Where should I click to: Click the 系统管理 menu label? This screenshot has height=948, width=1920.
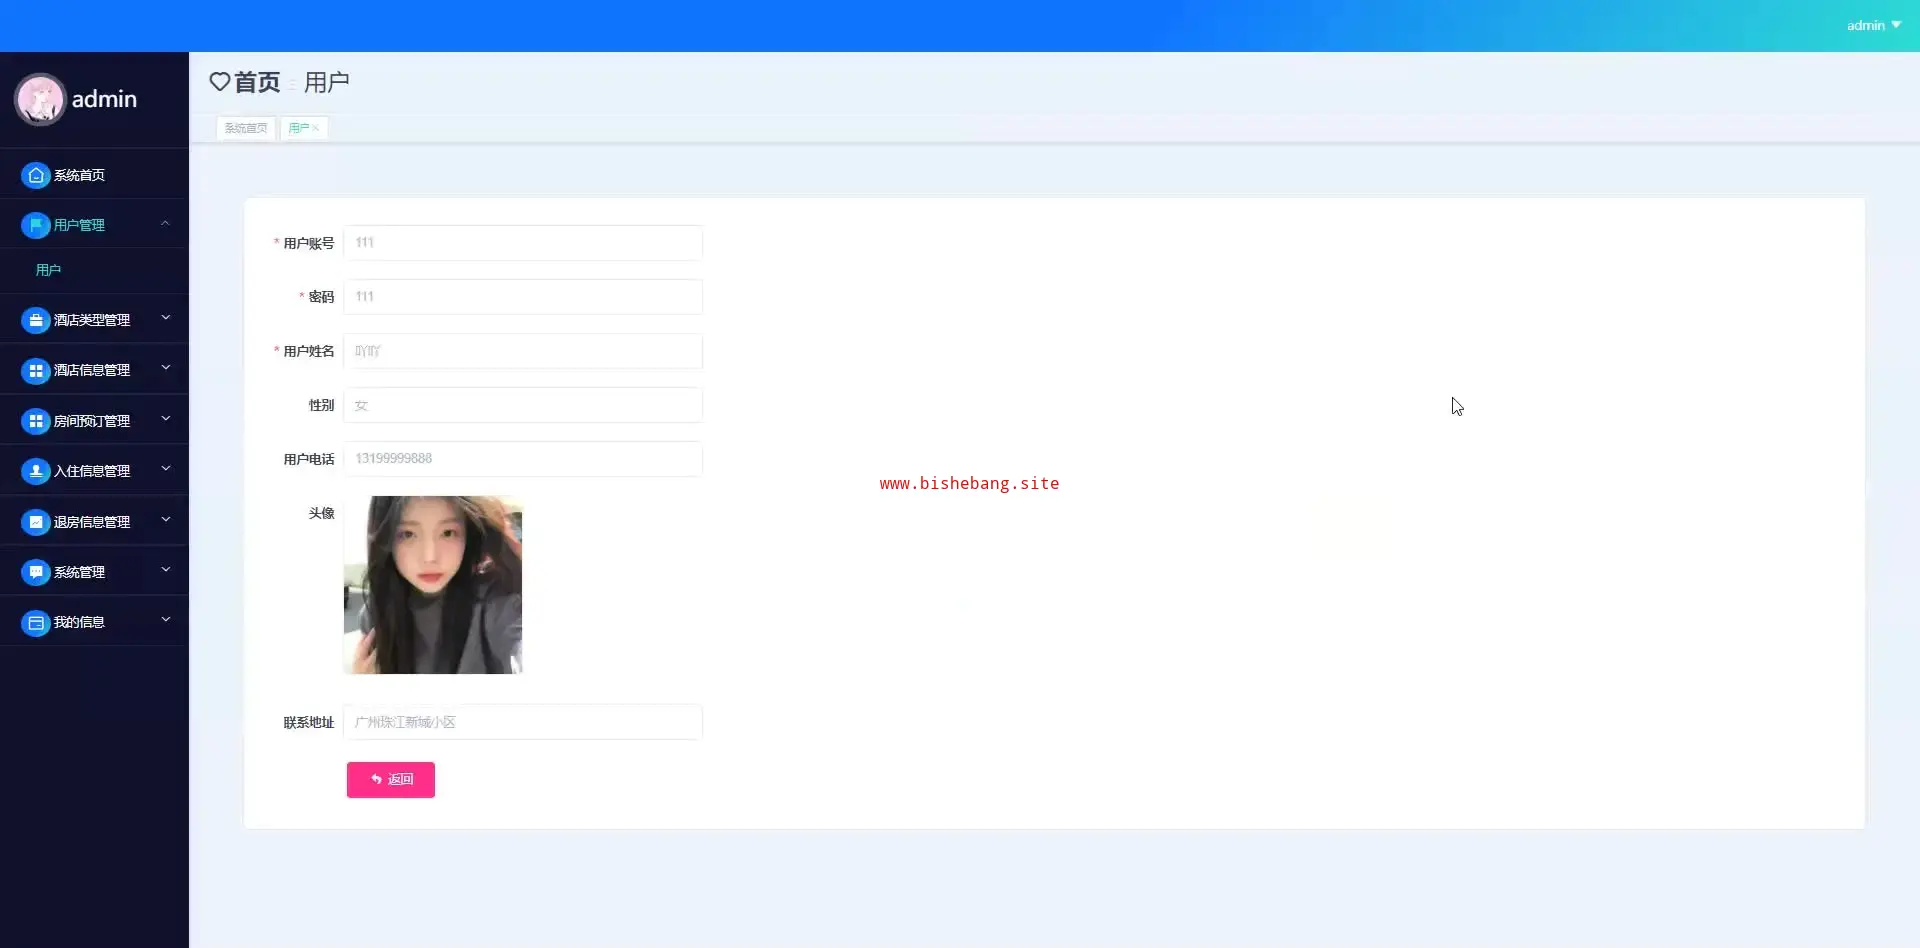pos(79,572)
